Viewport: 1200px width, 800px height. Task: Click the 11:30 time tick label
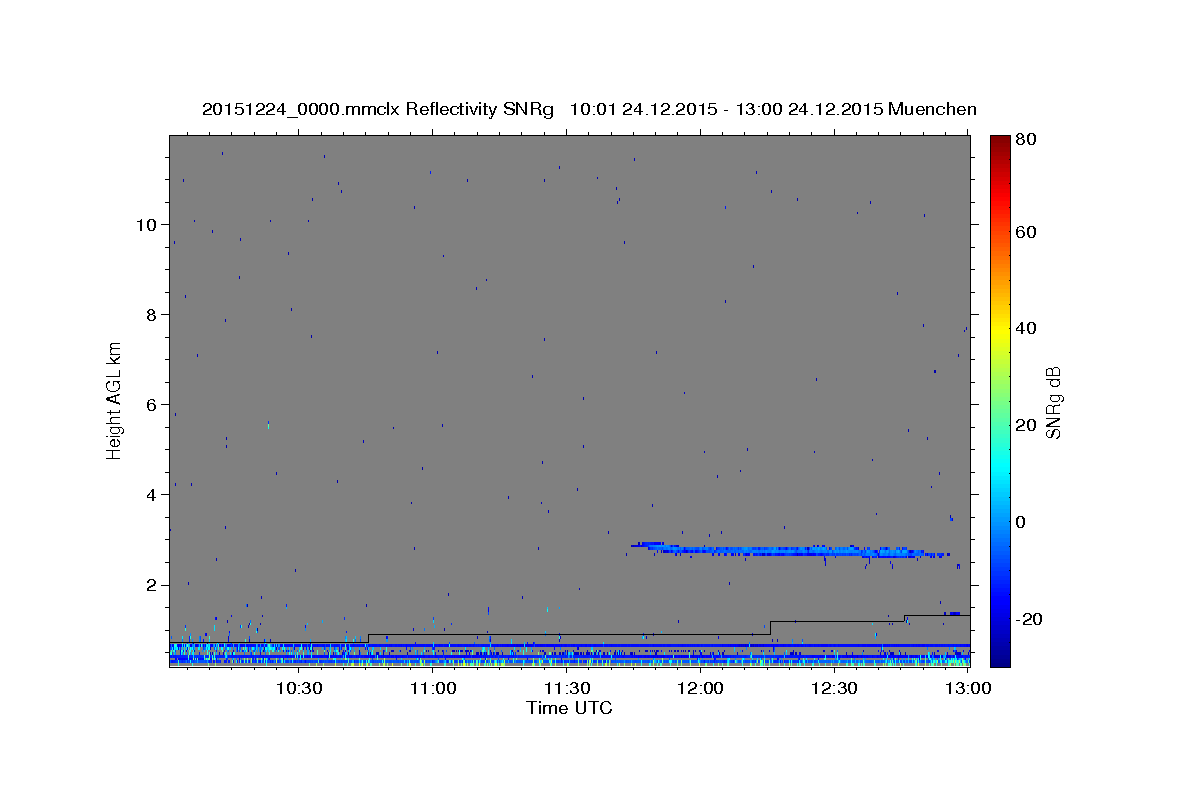(x=566, y=688)
